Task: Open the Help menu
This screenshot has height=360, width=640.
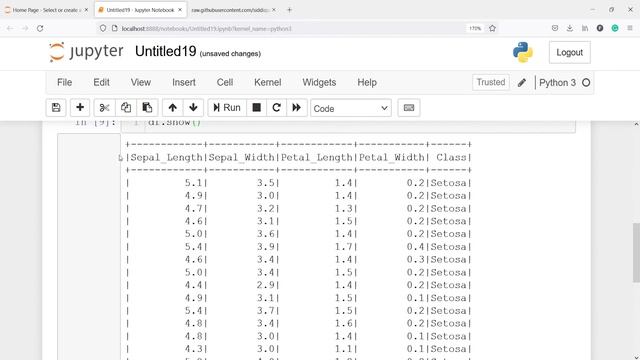Action: pyautogui.click(x=367, y=82)
